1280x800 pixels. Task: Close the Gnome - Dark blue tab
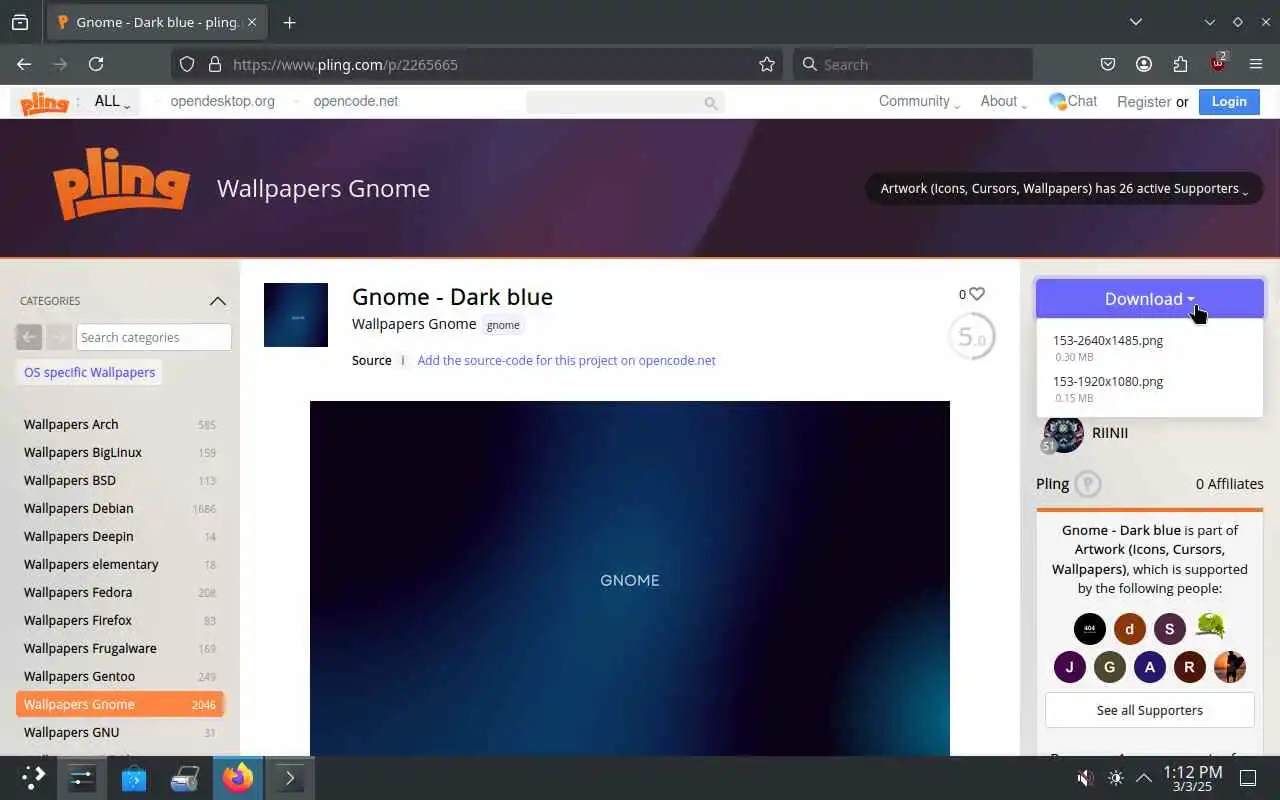coord(252,22)
